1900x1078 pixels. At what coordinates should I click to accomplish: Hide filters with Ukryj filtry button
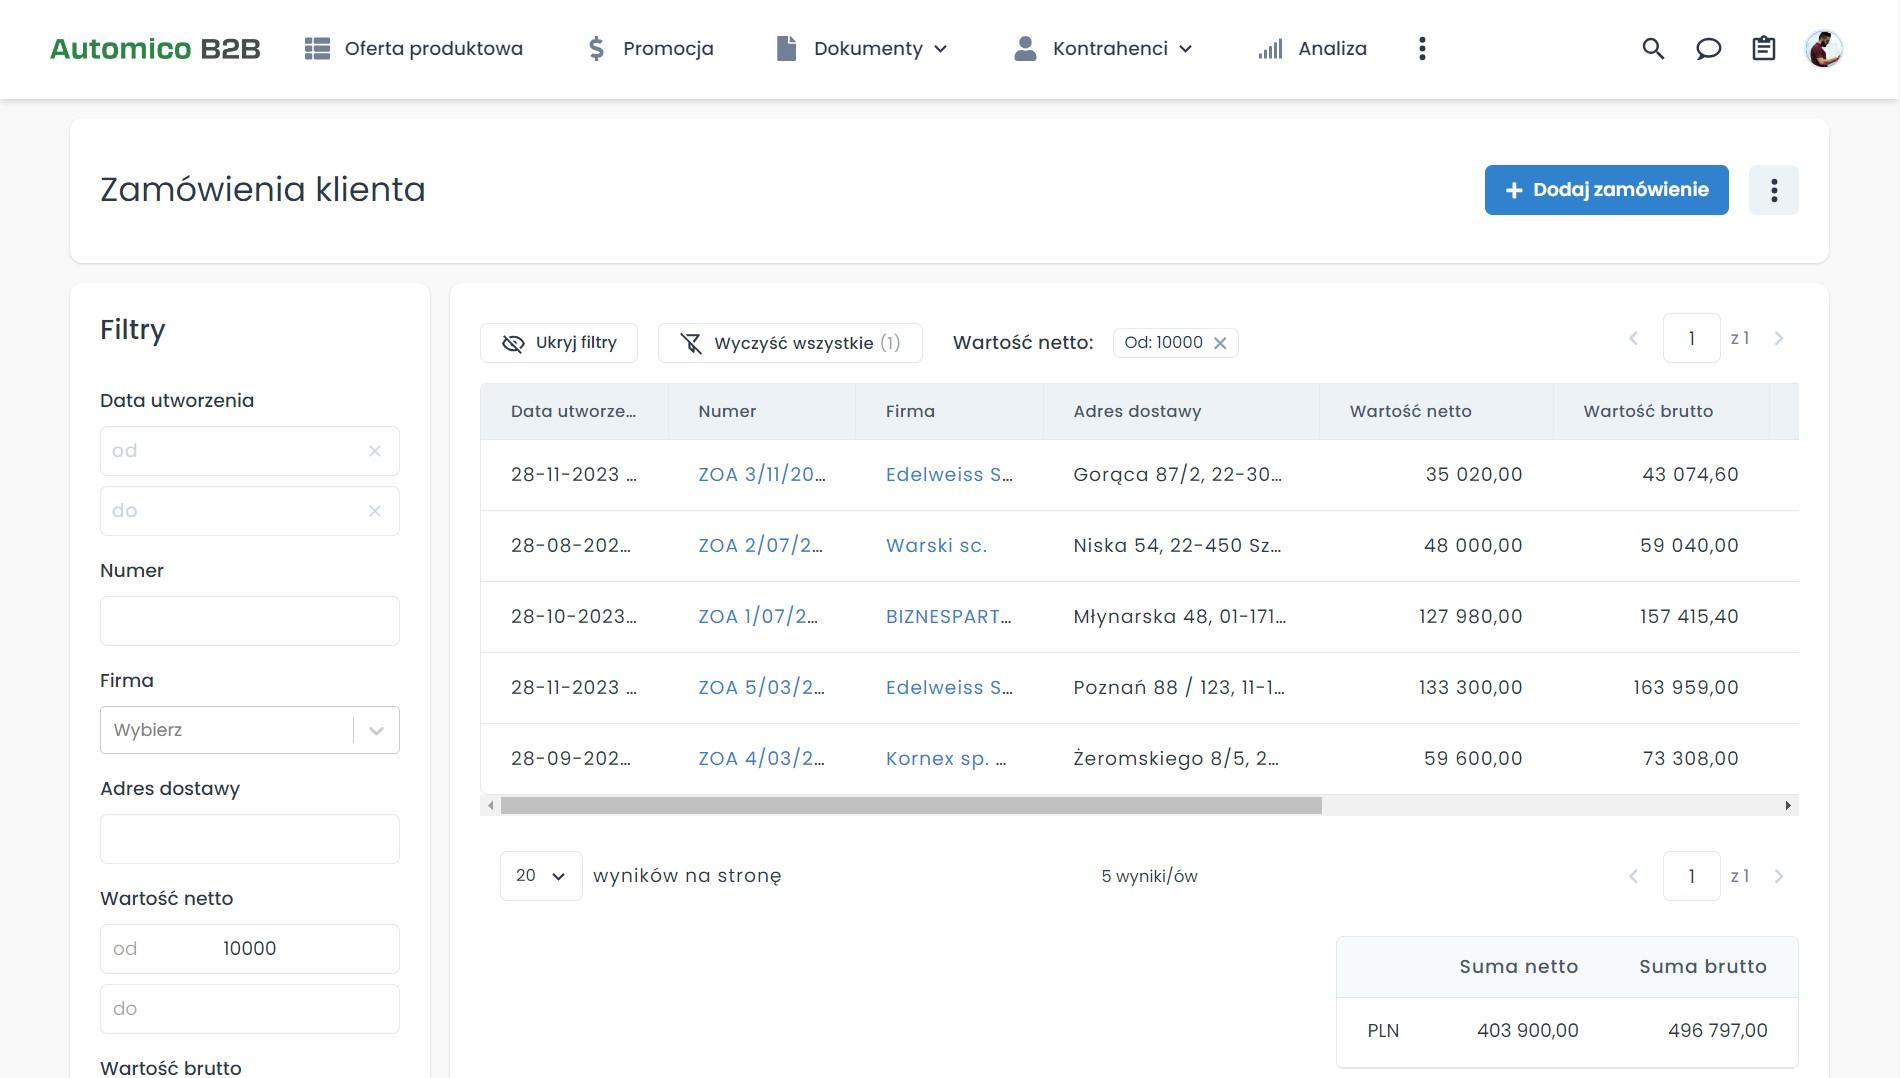[559, 343]
